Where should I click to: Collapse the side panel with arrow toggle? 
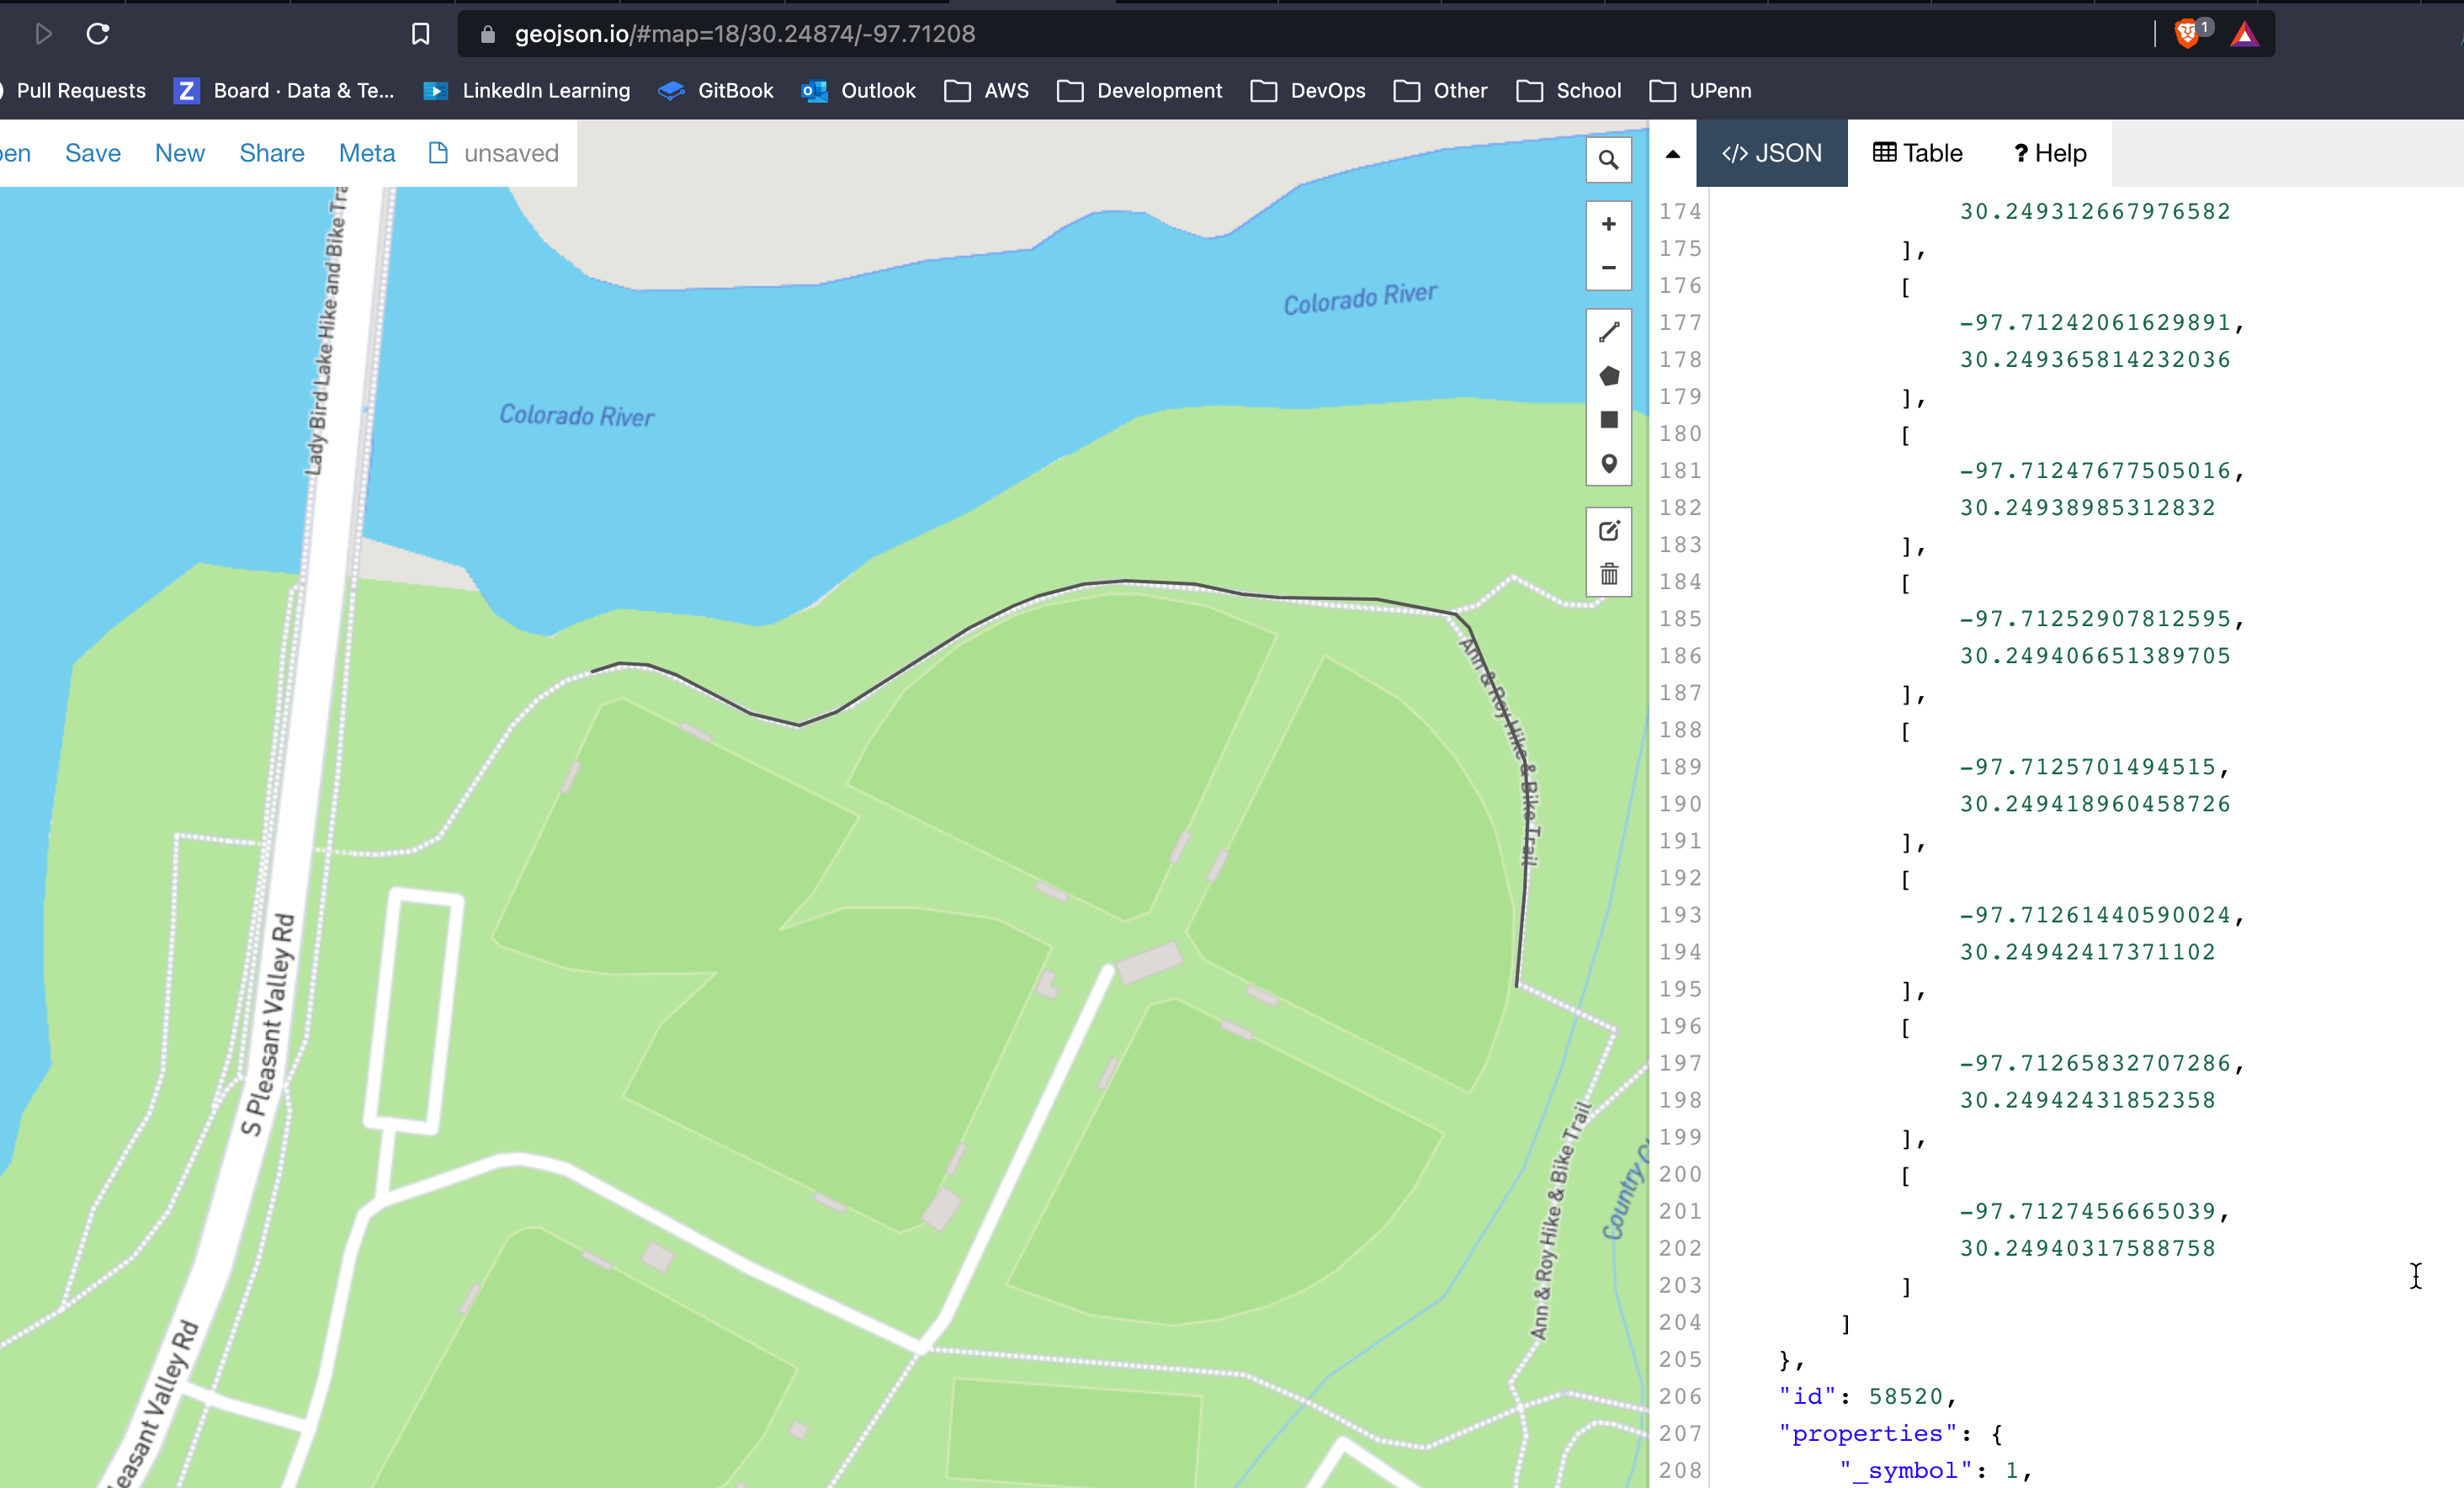(1672, 154)
